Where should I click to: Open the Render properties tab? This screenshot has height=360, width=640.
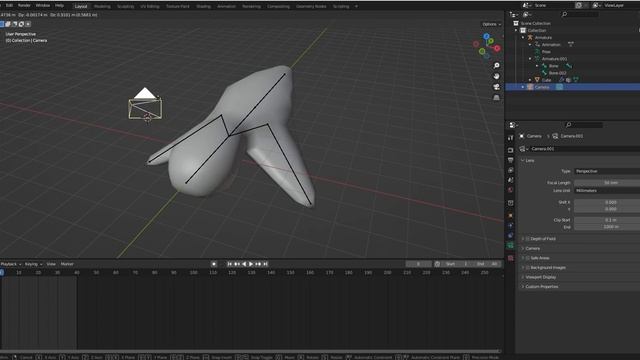click(511, 150)
